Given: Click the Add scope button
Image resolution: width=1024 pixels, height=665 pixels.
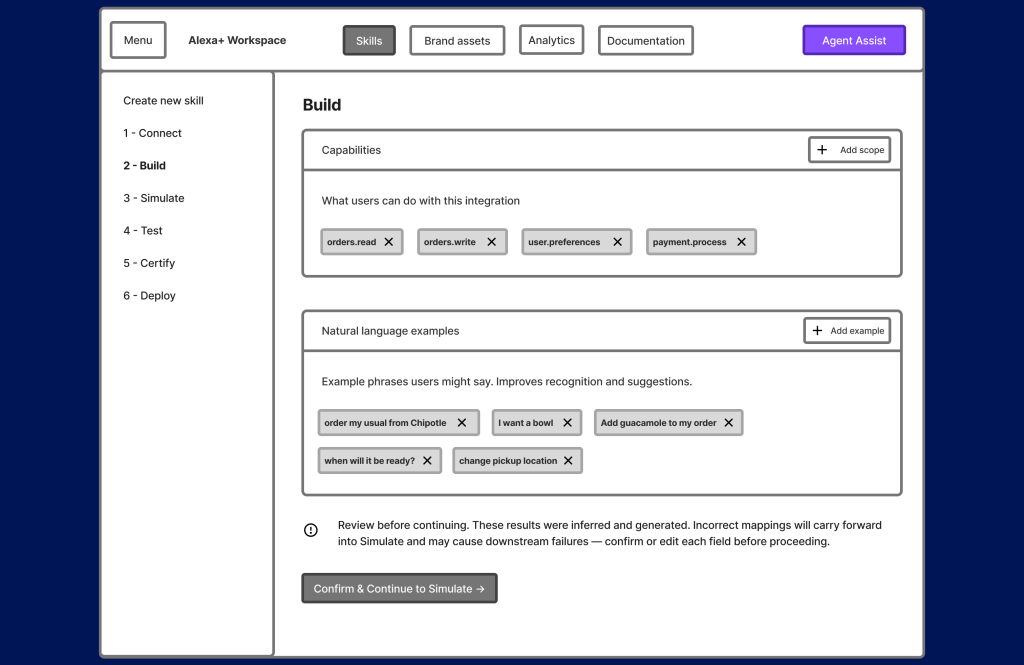Looking at the screenshot, I should (x=849, y=150).
